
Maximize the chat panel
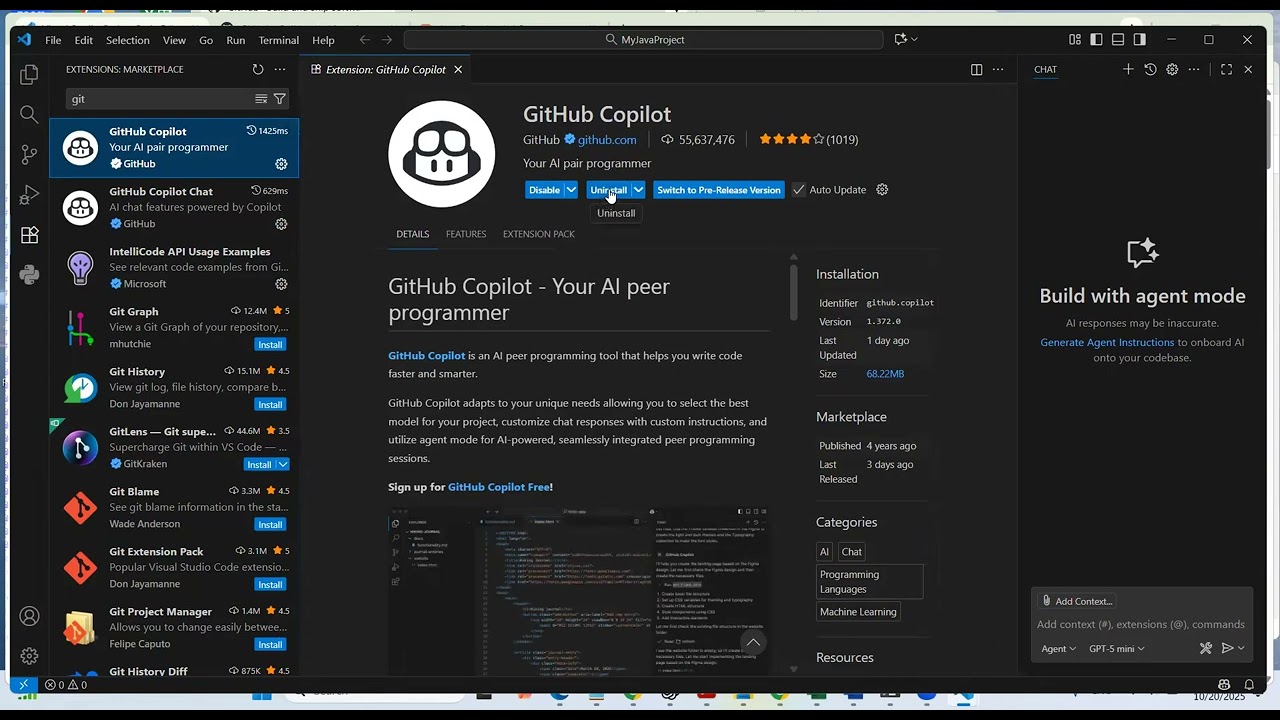point(1226,69)
